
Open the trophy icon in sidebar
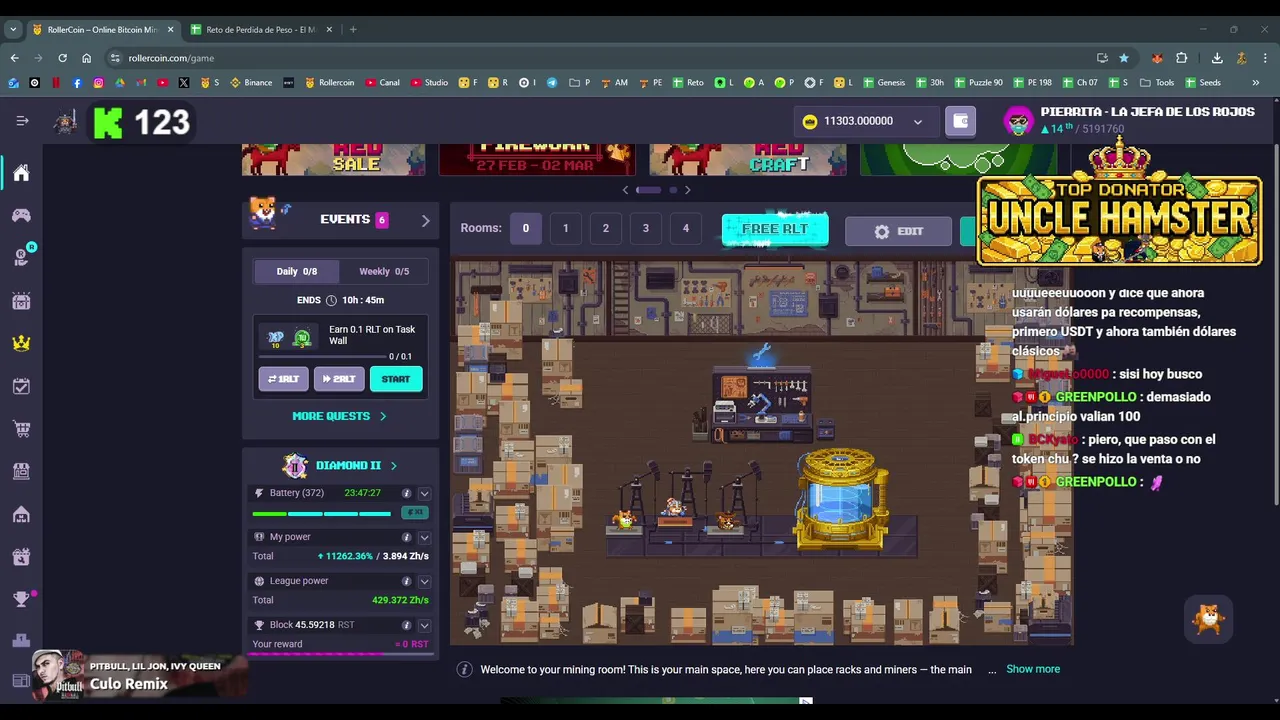[x=21, y=599]
